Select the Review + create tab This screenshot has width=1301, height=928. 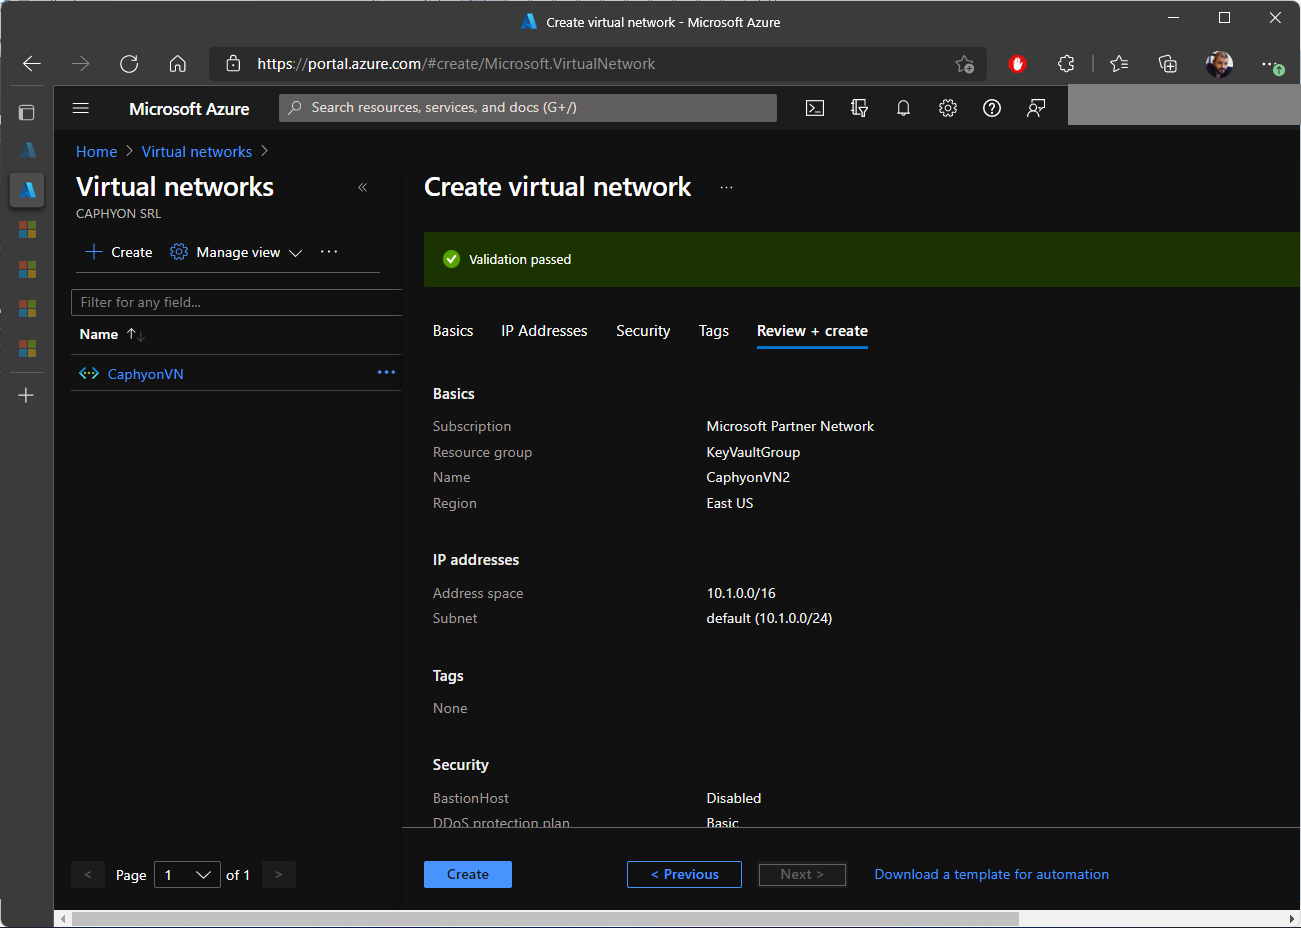812,331
